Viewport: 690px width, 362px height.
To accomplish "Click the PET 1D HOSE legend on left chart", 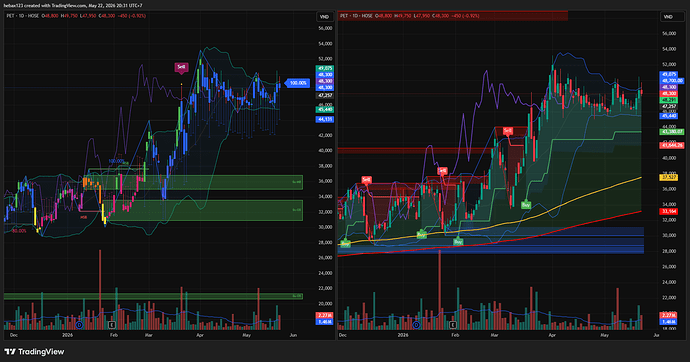I will (22, 16).
